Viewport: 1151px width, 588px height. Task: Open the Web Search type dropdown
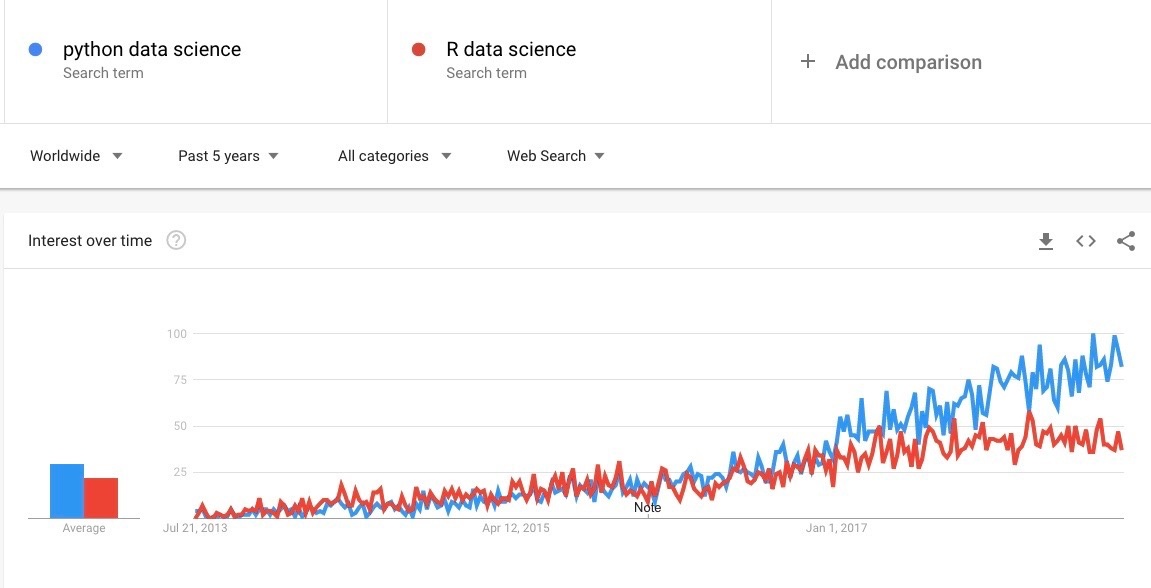(x=554, y=156)
